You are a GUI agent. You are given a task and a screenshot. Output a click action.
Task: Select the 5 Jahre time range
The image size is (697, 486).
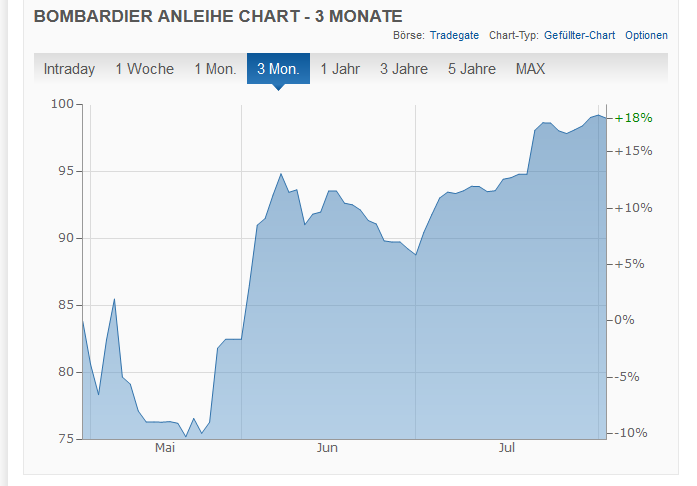pos(472,69)
